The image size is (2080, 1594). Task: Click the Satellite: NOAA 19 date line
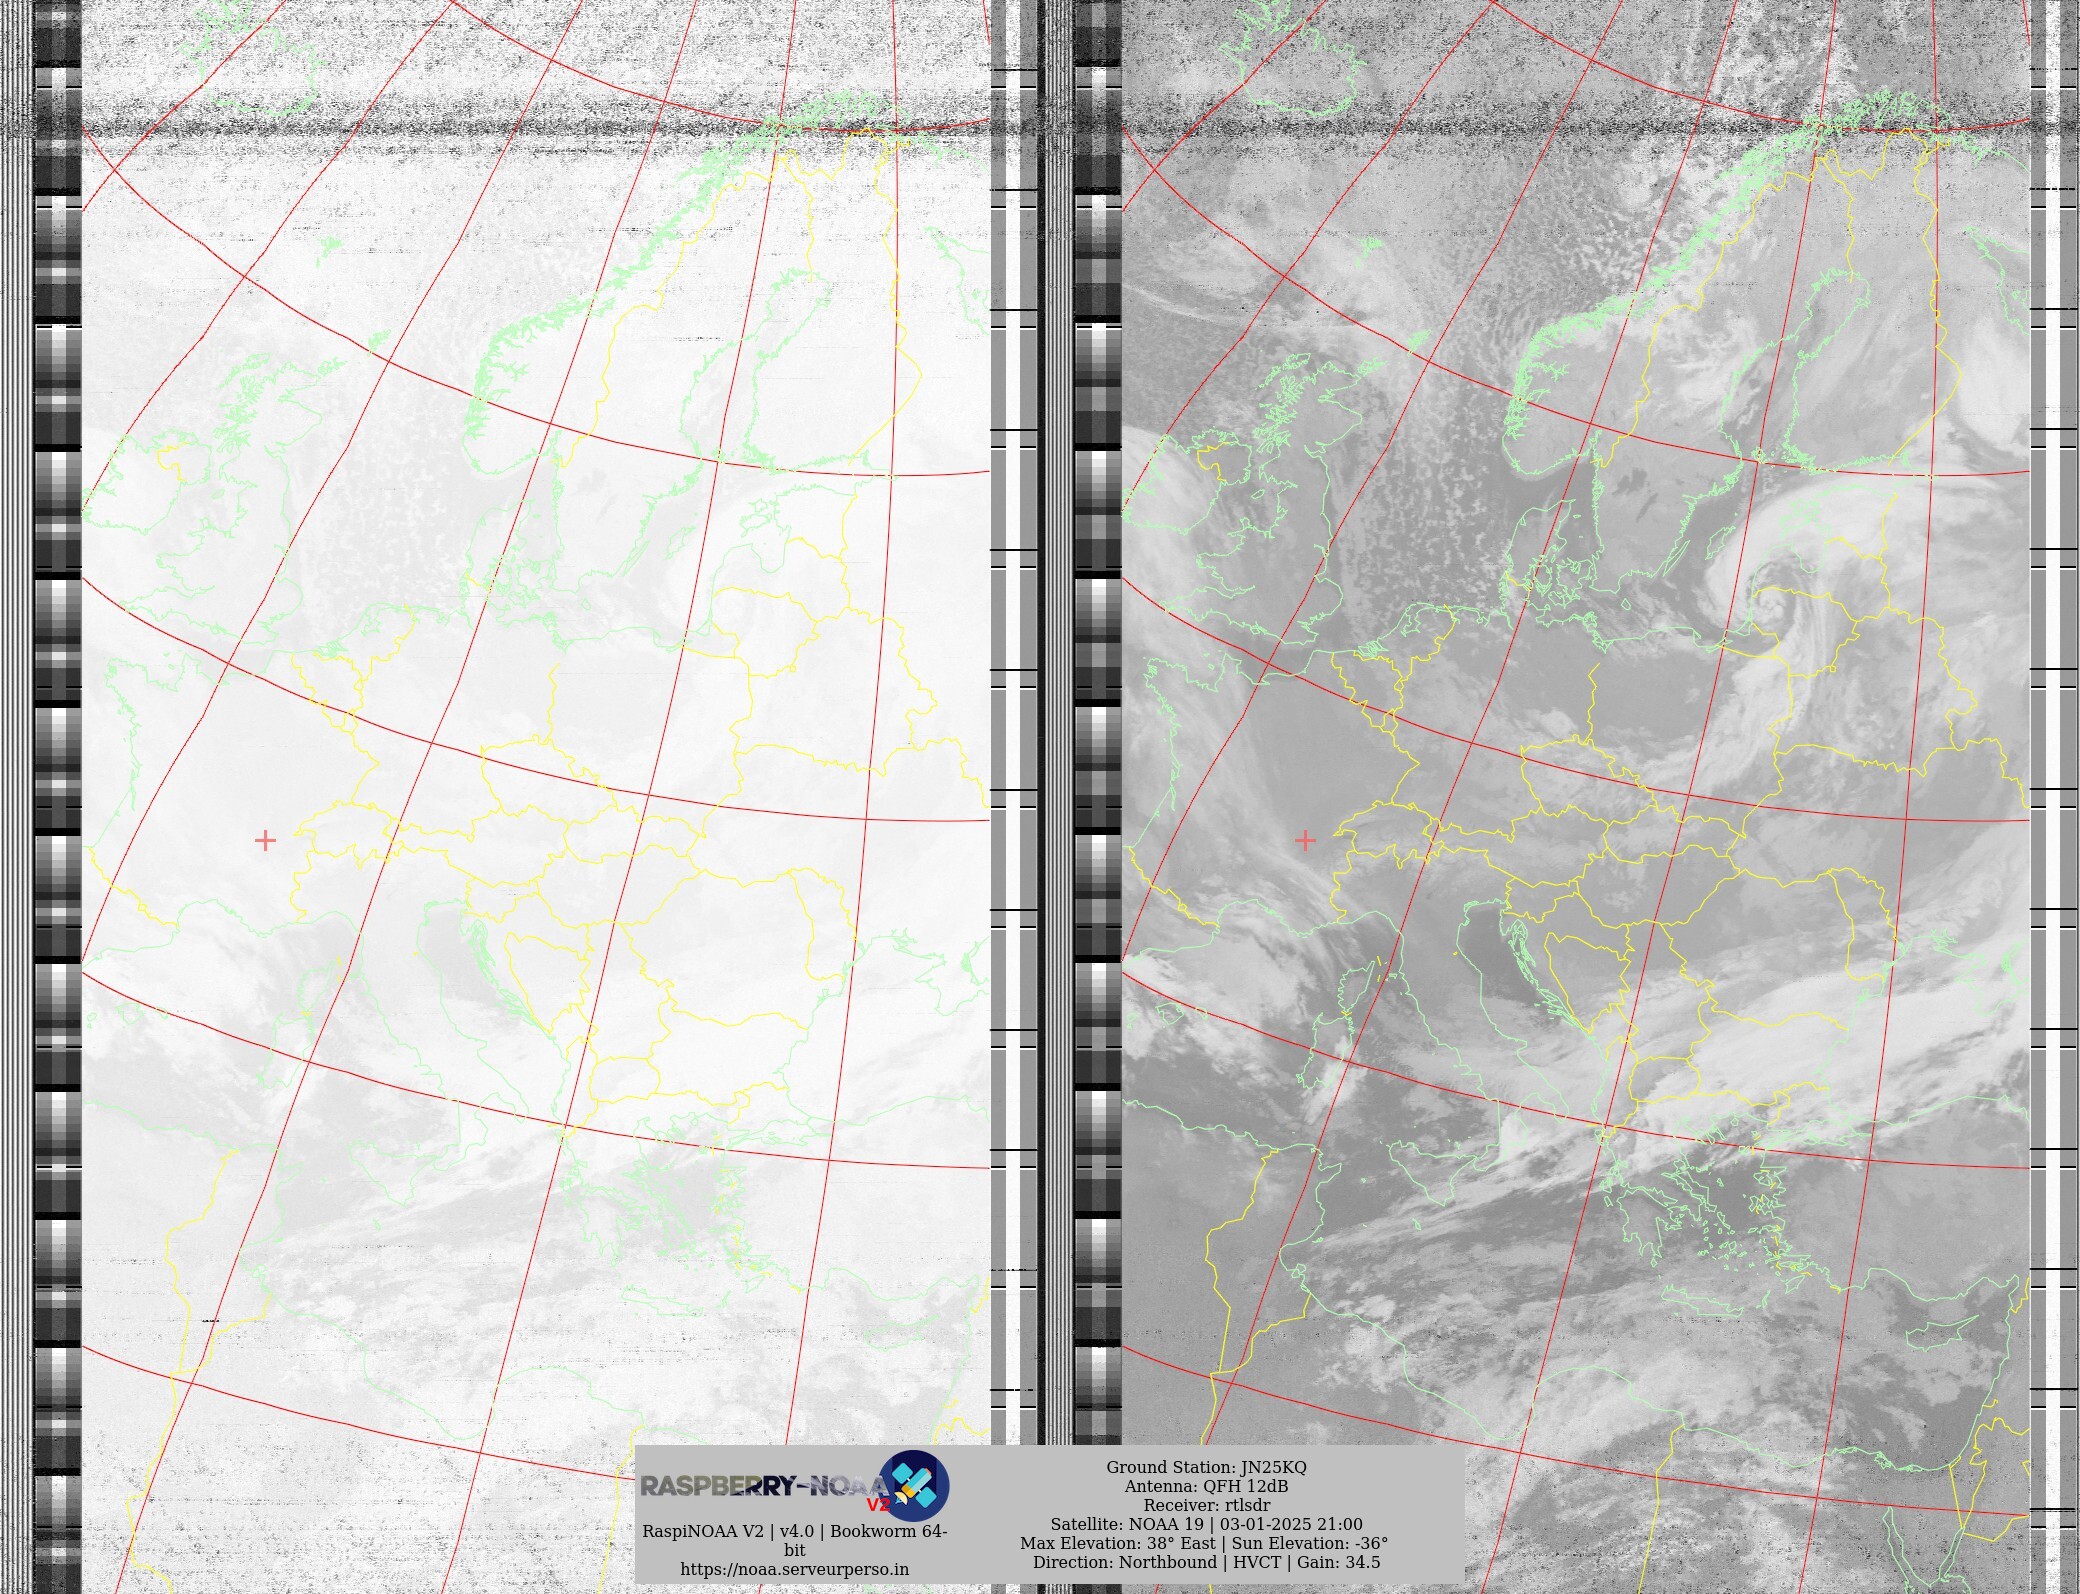(1205, 1524)
